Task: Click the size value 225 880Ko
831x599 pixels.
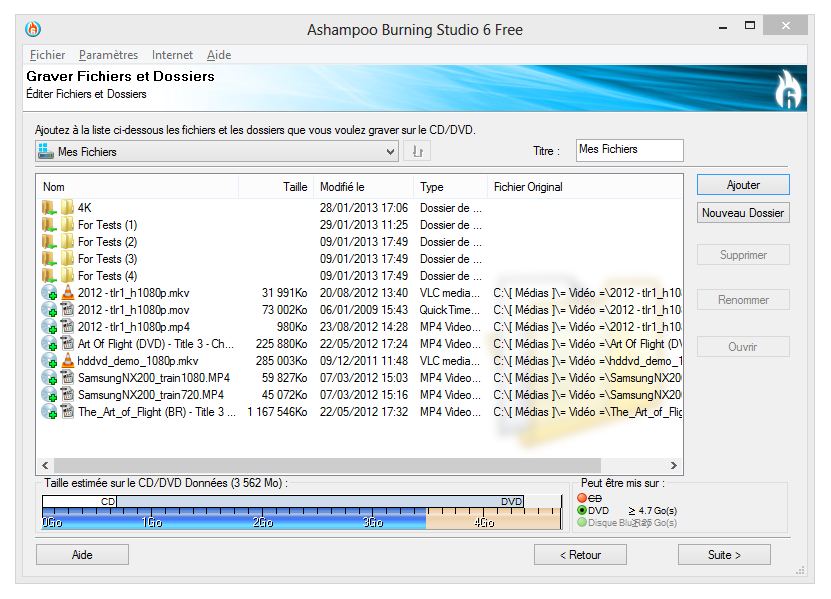Action: pyautogui.click(x=281, y=343)
